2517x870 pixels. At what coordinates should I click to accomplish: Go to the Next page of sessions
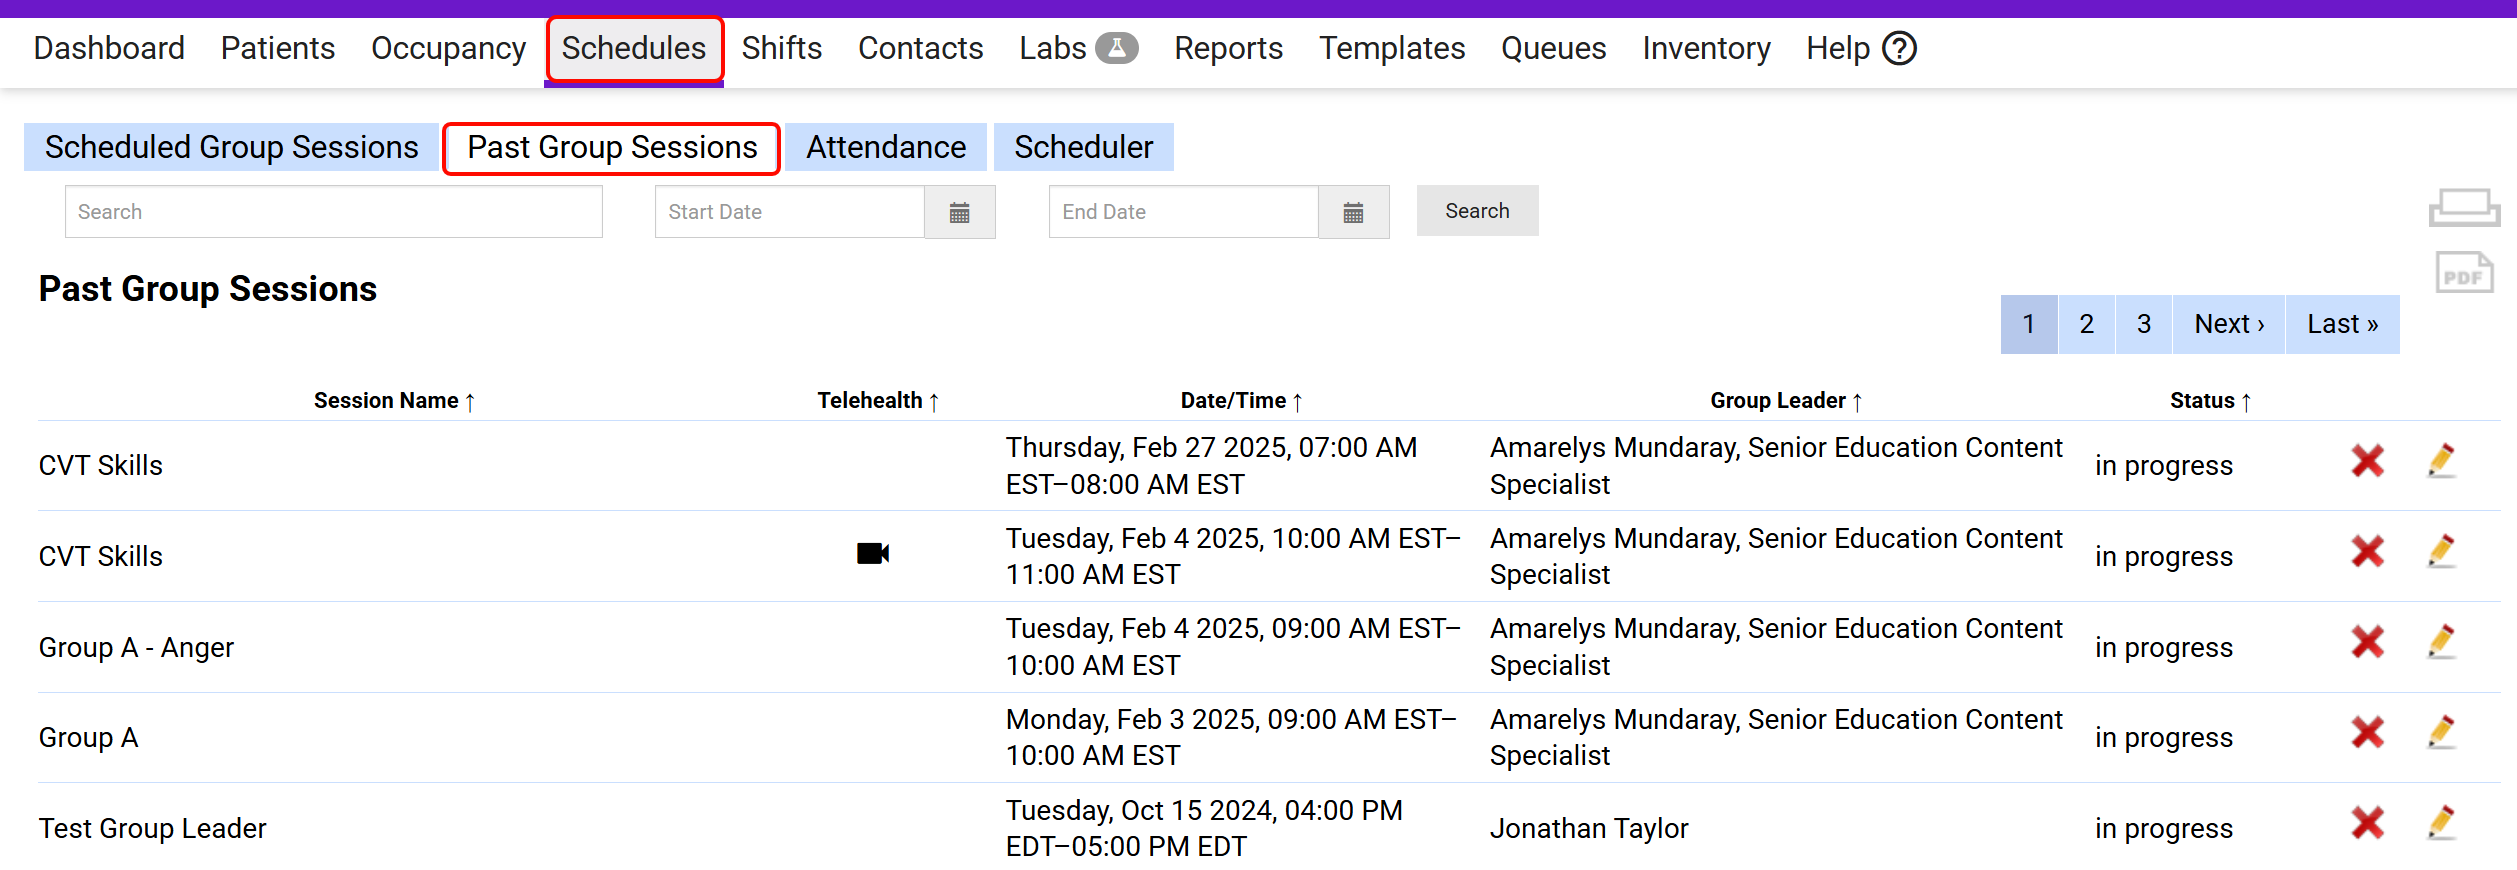click(2228, 324)
